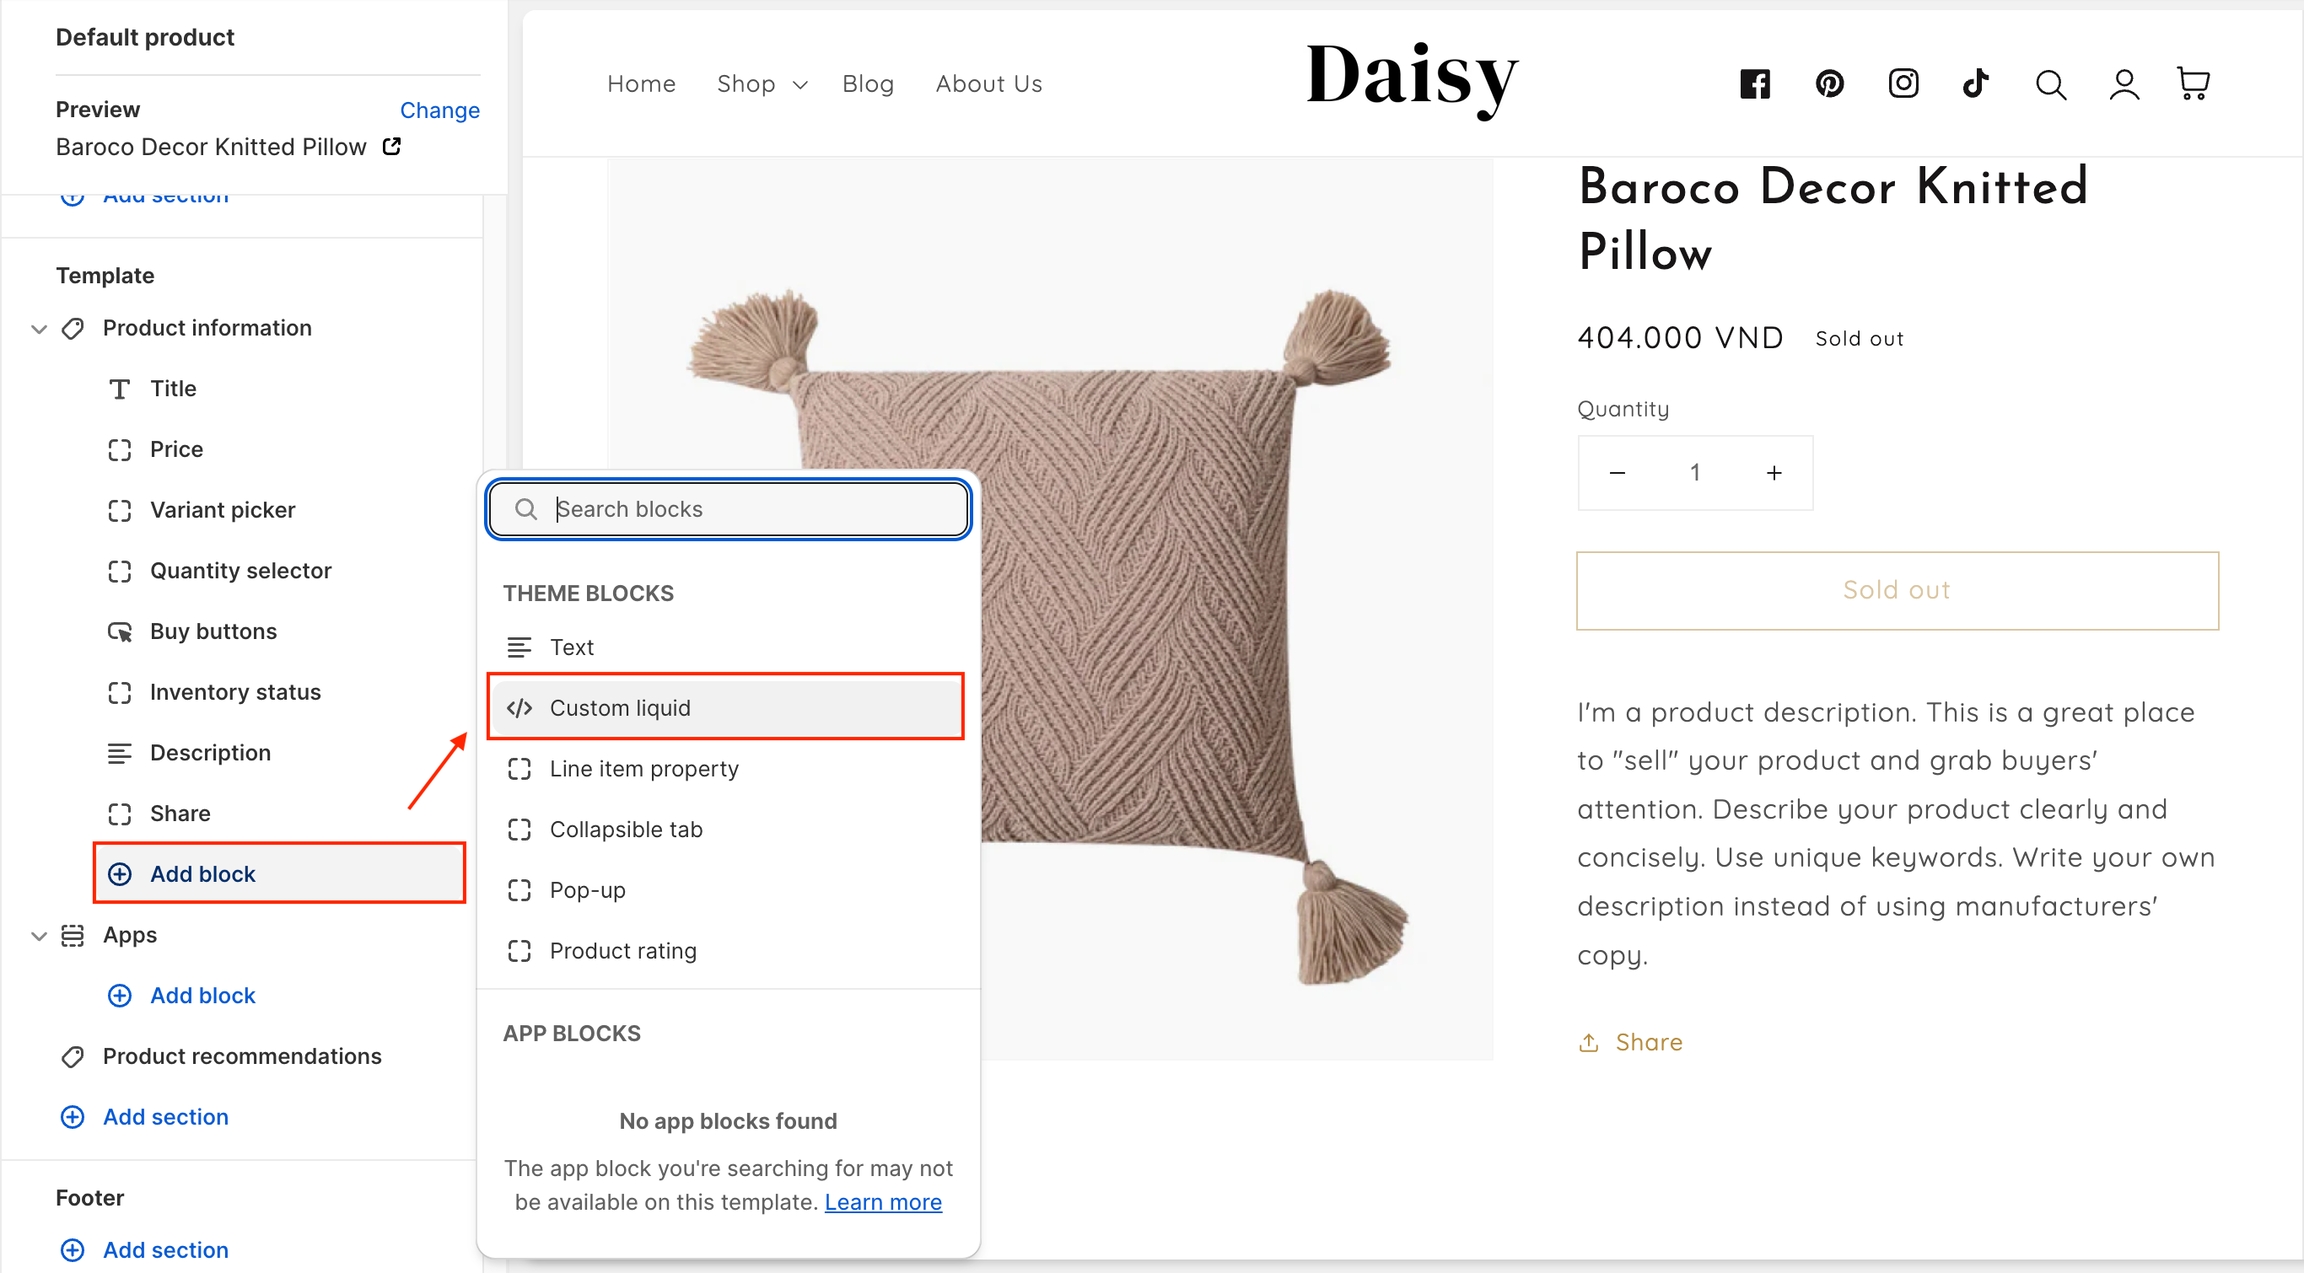Click Add block under Product information
Viewport: 2304px width, 1273px height.
click(x=203, y=874)
